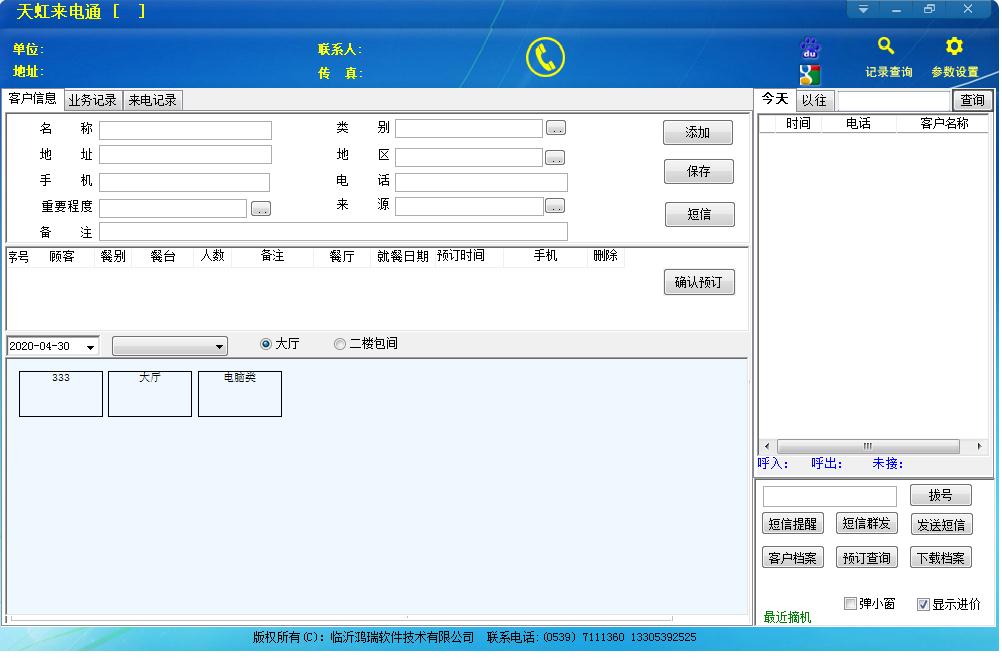This screenshot has width=1002, height=658.
Task: Expand the empty combo box beside the date
Action: [x=219, y=347]
